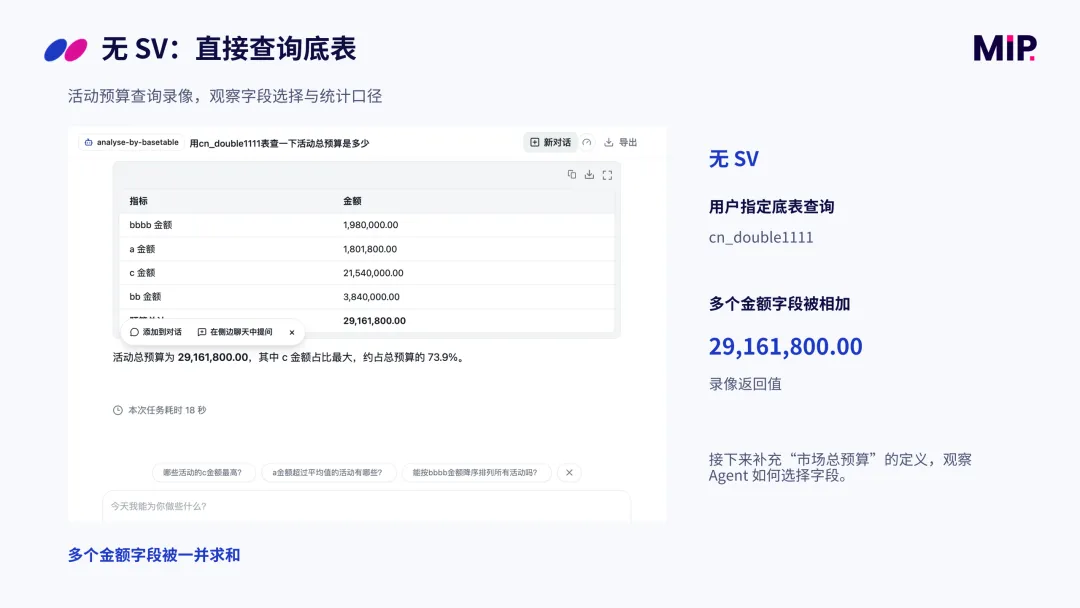1080x608 pixels.
Task: Copy the result table via copy icon
Action: pos(572,175)
